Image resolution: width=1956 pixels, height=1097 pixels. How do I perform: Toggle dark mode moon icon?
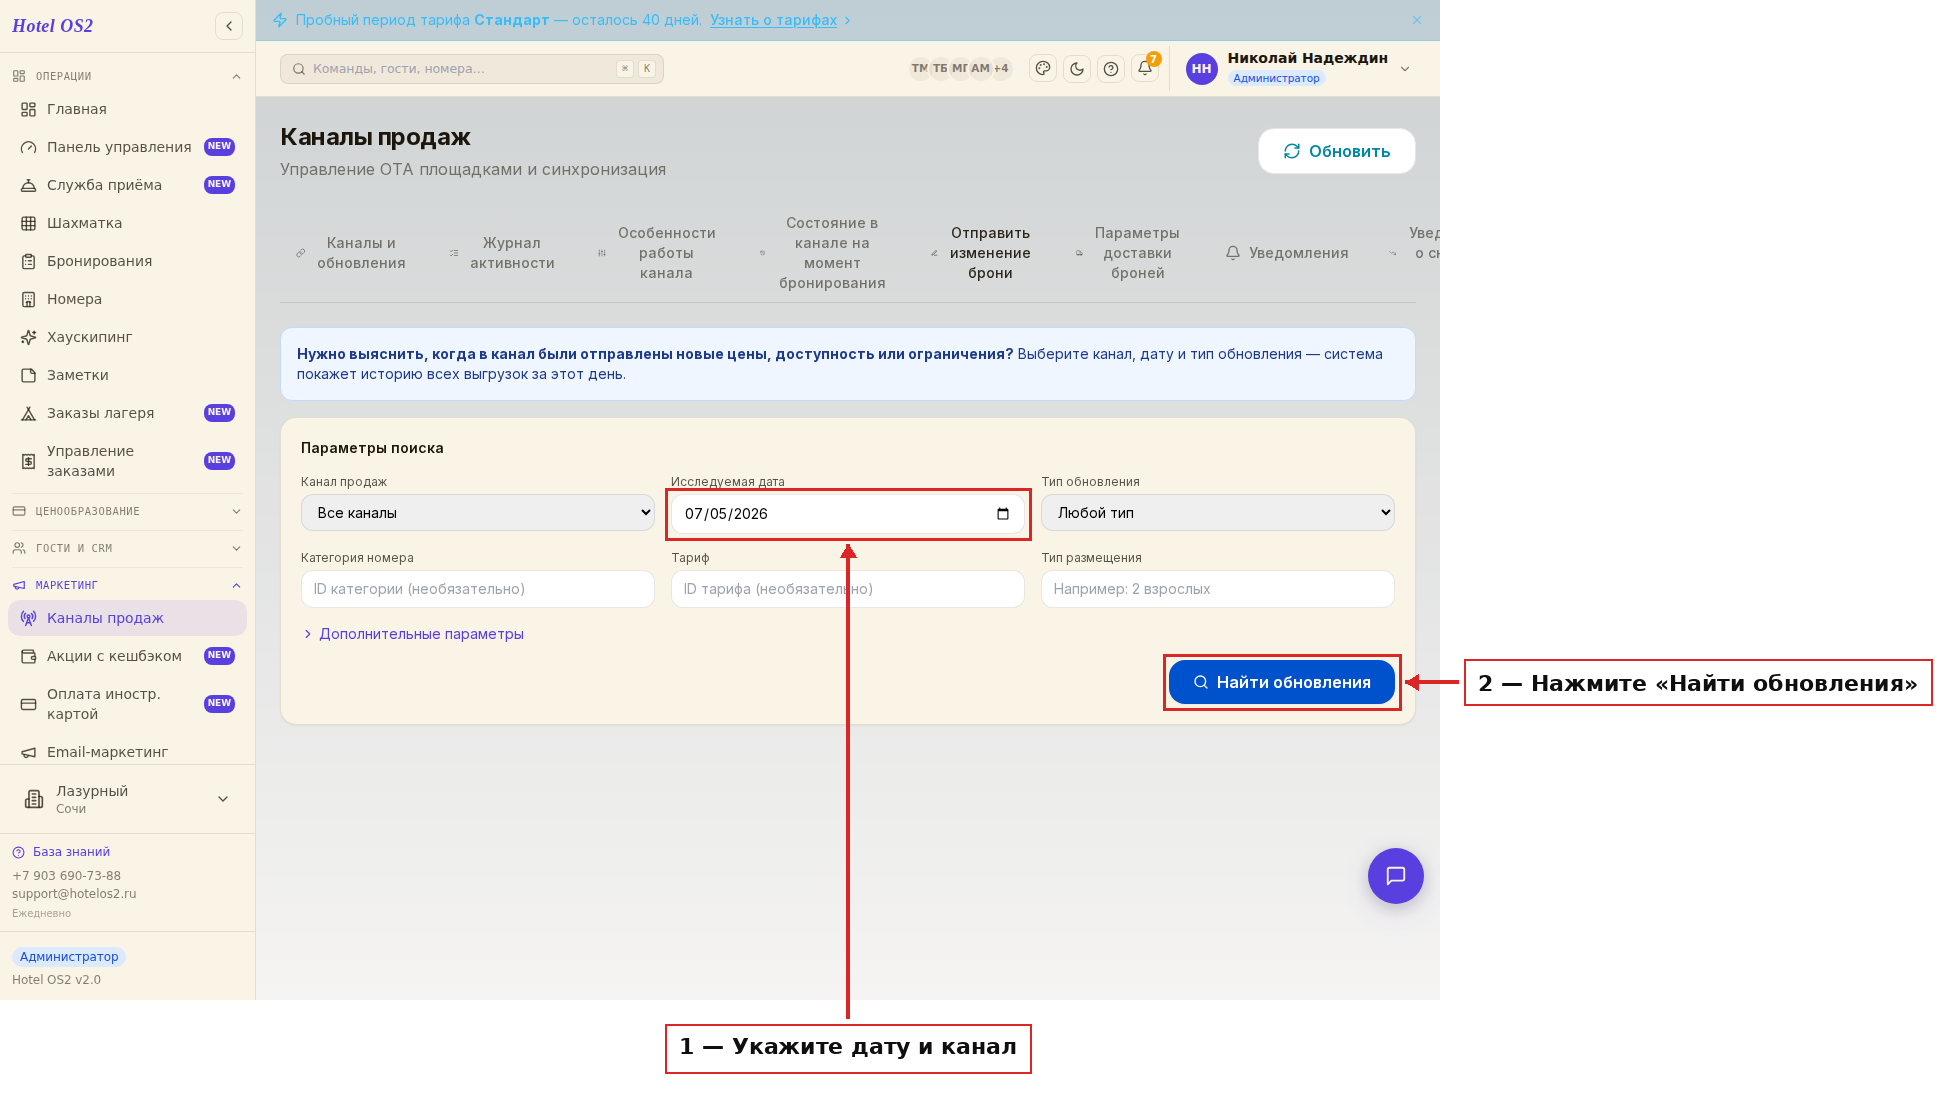1077,69
